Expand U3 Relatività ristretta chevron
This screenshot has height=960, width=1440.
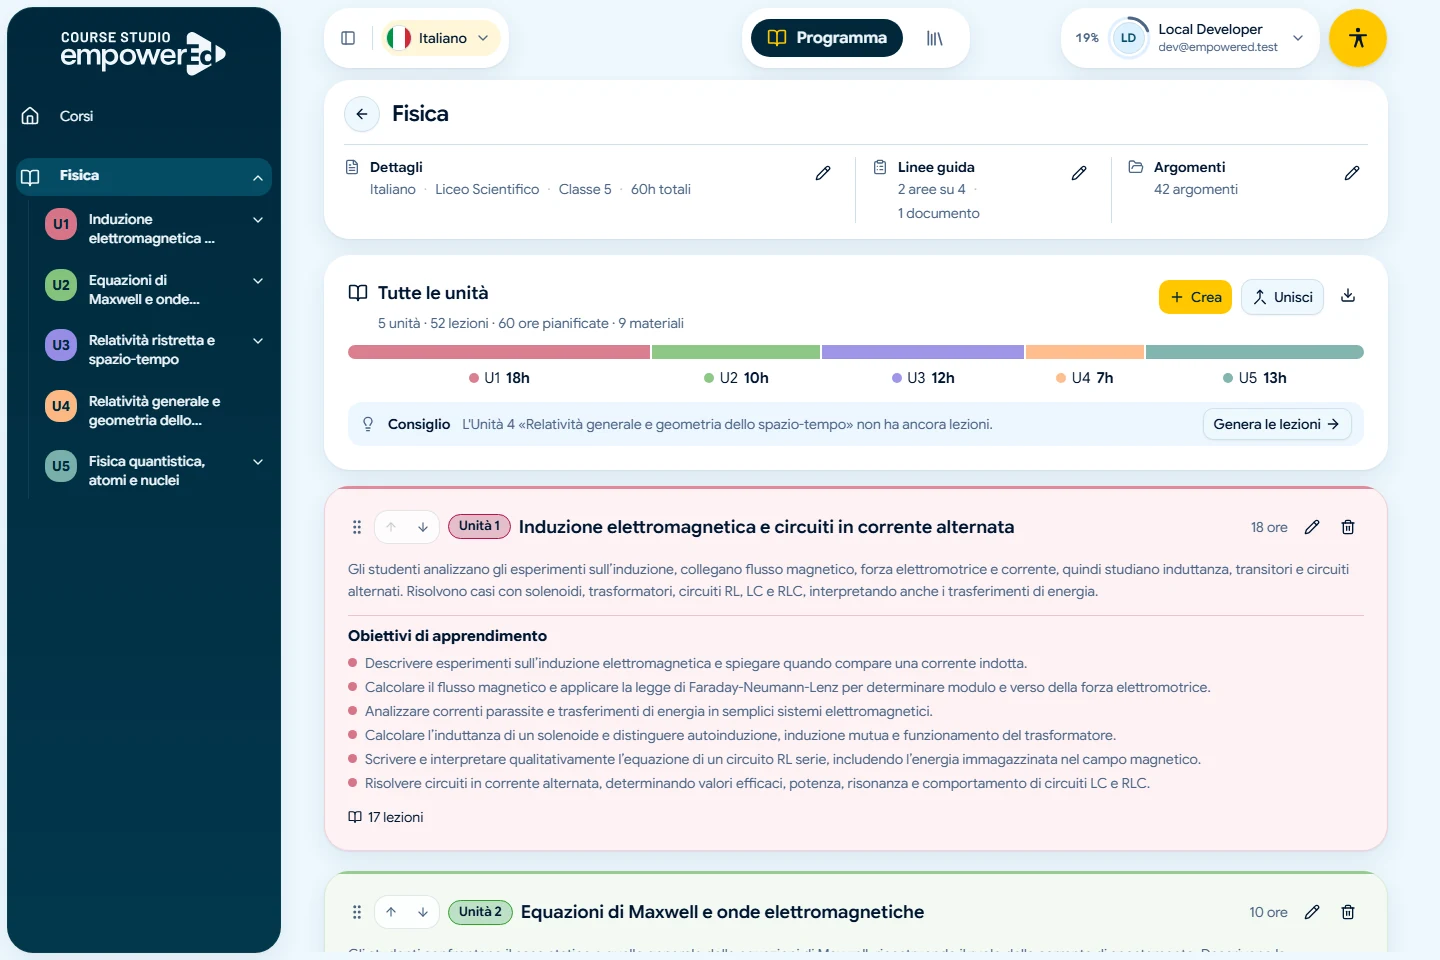[258, 341]
